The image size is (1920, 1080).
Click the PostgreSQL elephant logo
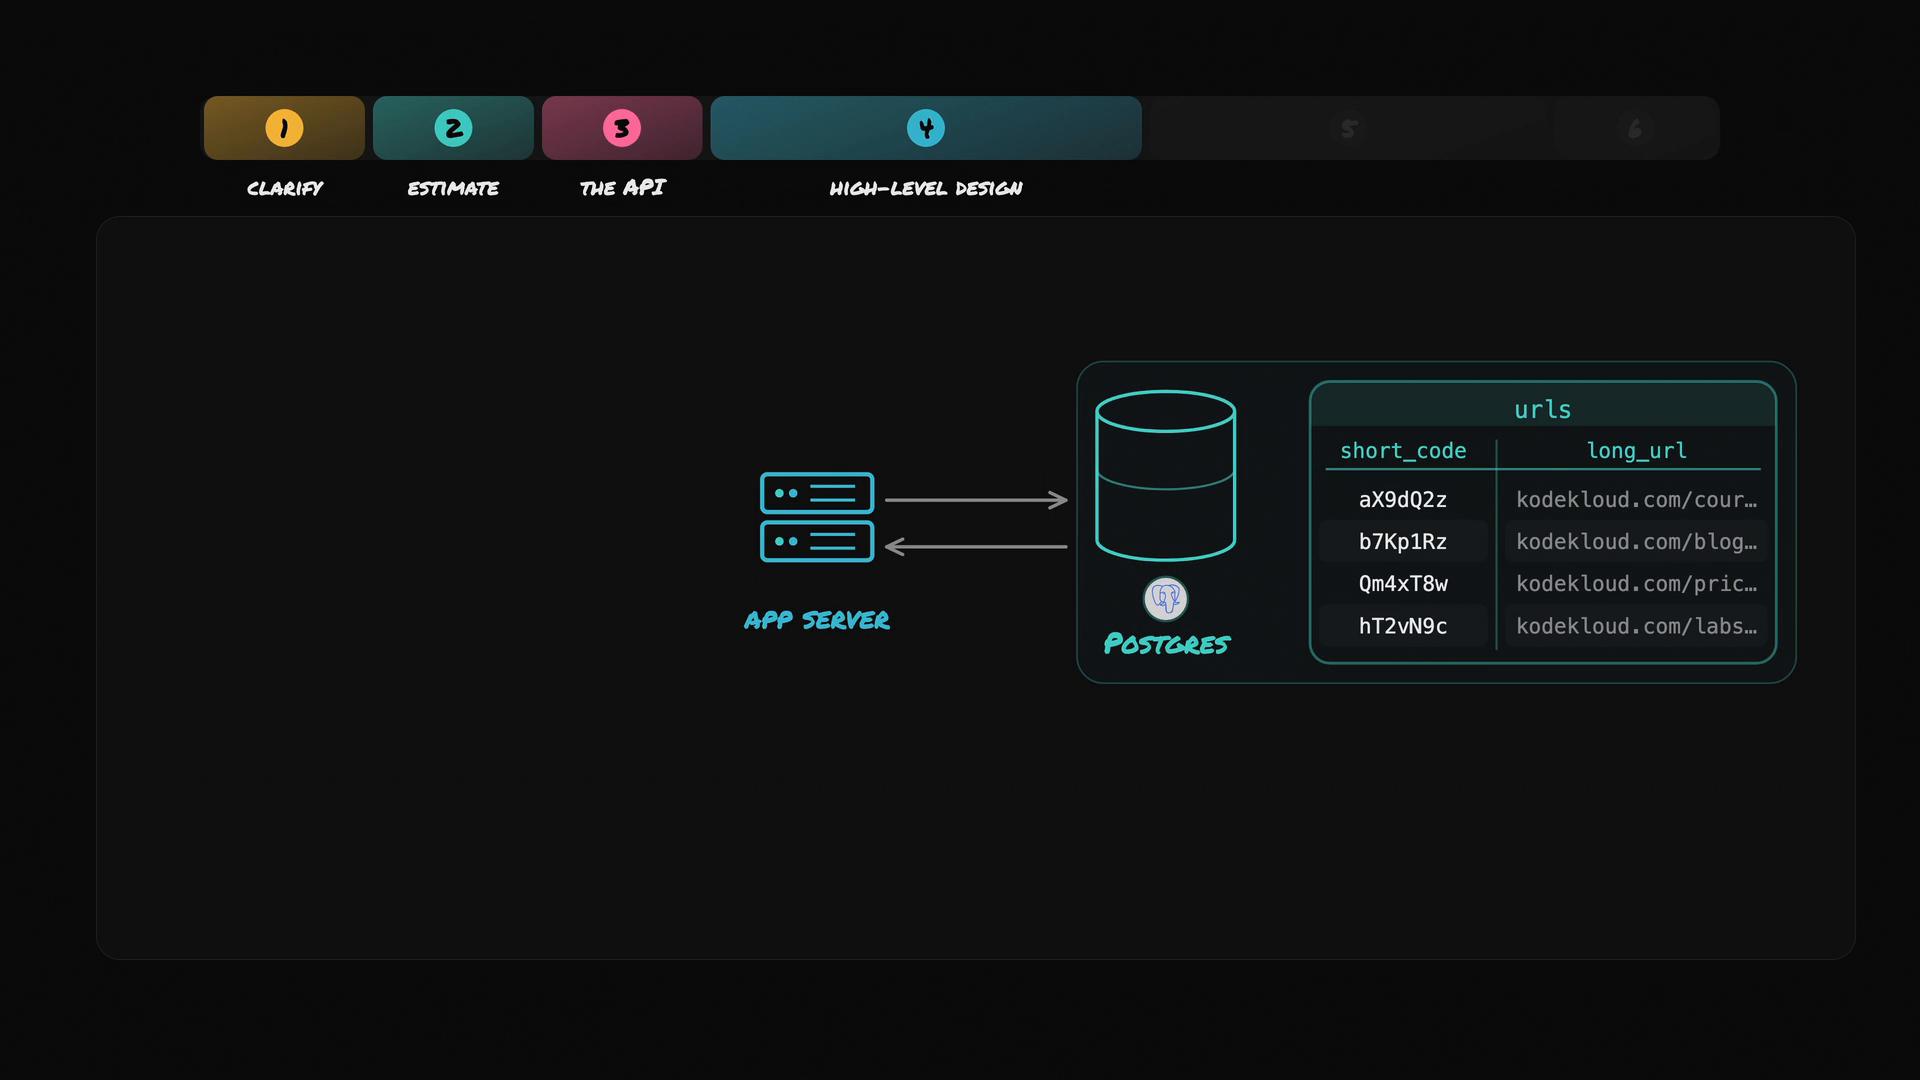click(x=1166, y=599)
